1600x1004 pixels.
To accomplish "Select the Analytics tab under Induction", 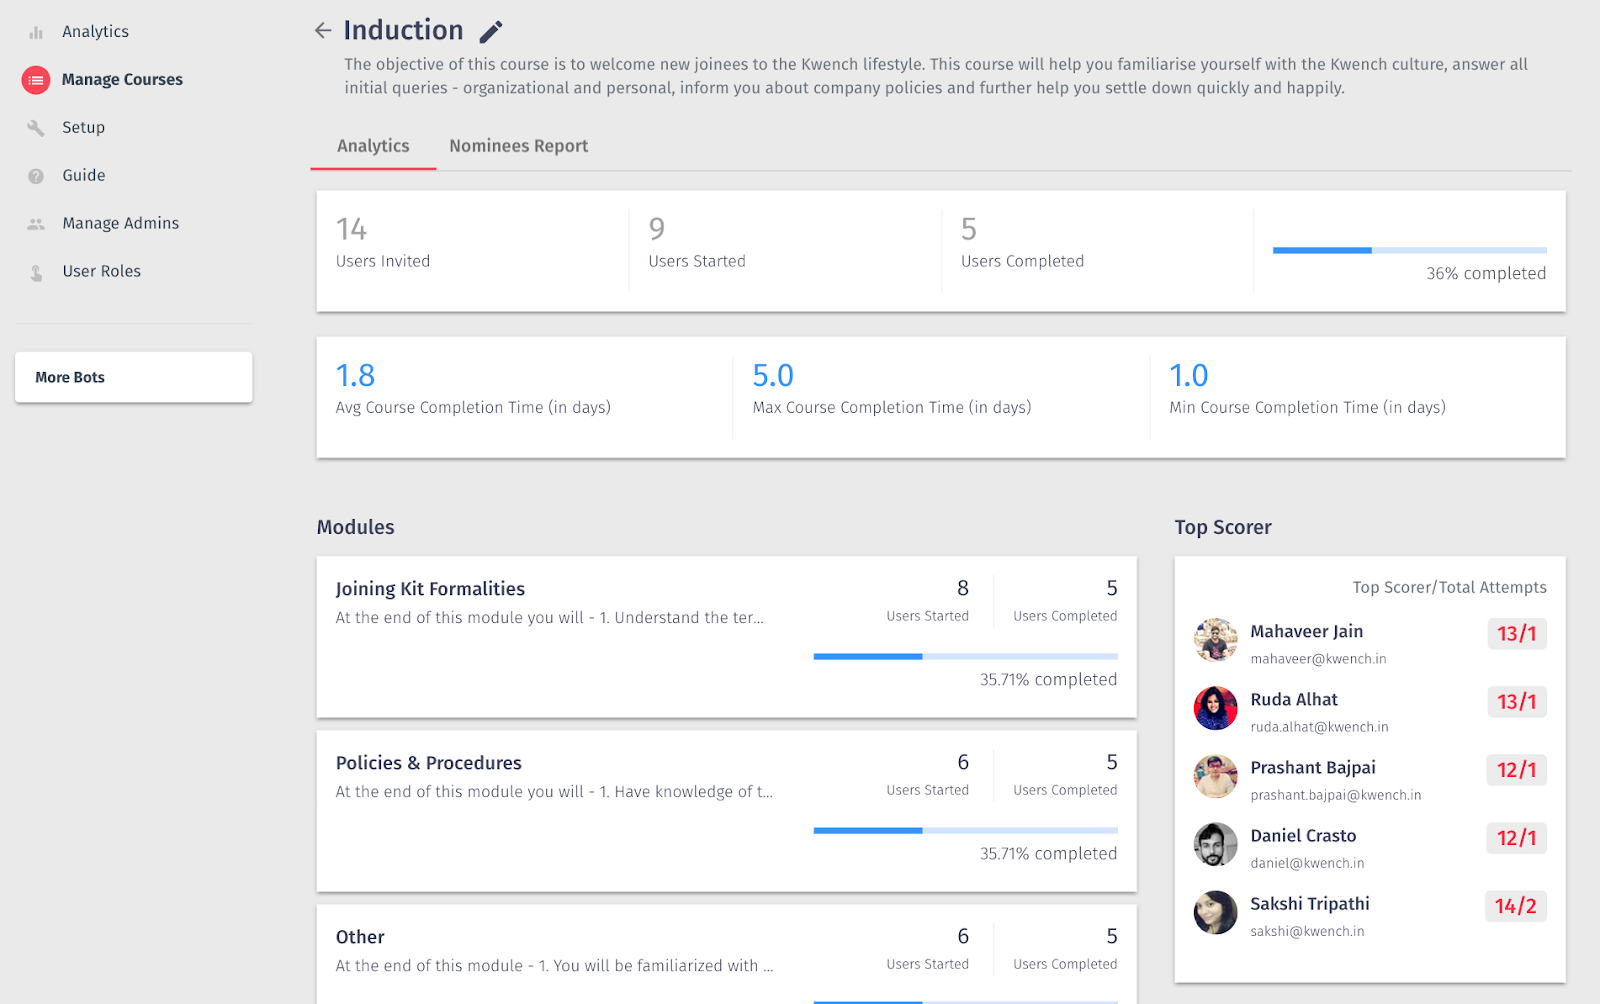I will (373, 146).
